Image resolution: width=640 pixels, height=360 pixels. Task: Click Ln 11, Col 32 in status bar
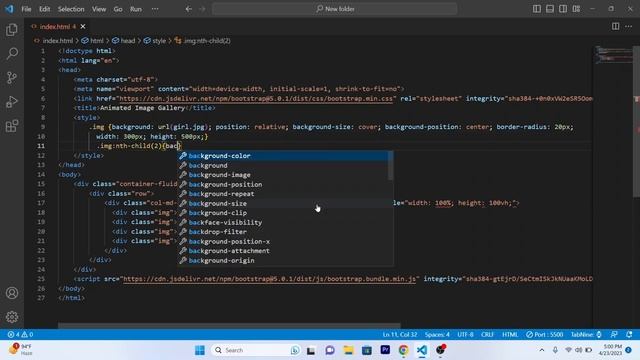(x=400, y=334)
